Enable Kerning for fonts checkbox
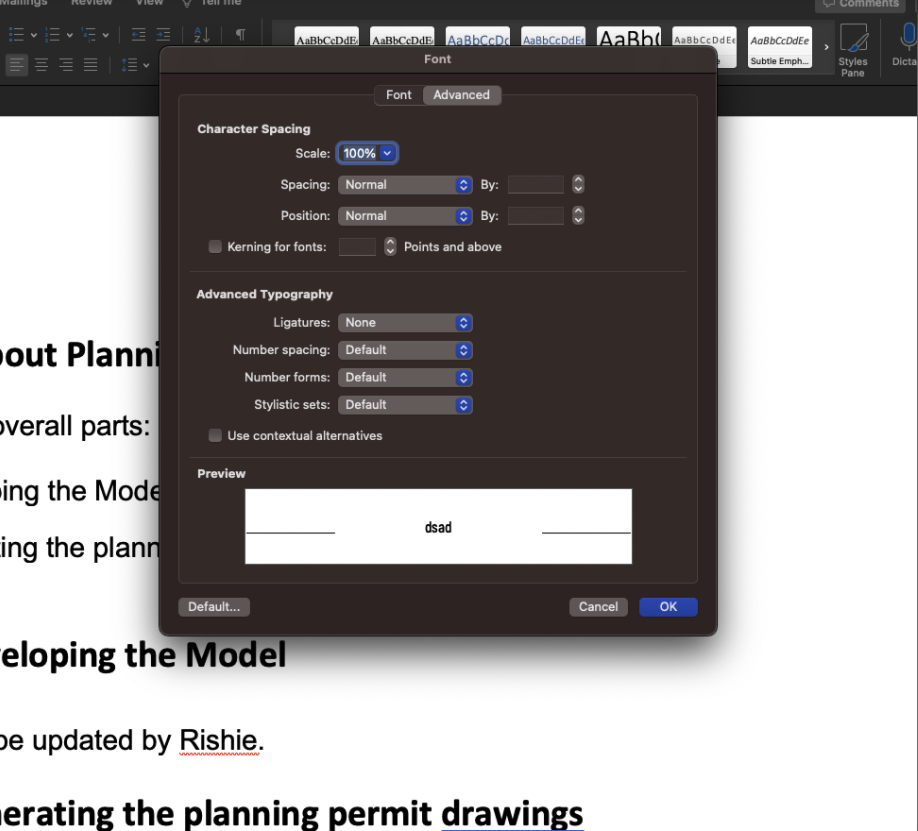Viewport: 918px width, 831px height. (214, 247)
